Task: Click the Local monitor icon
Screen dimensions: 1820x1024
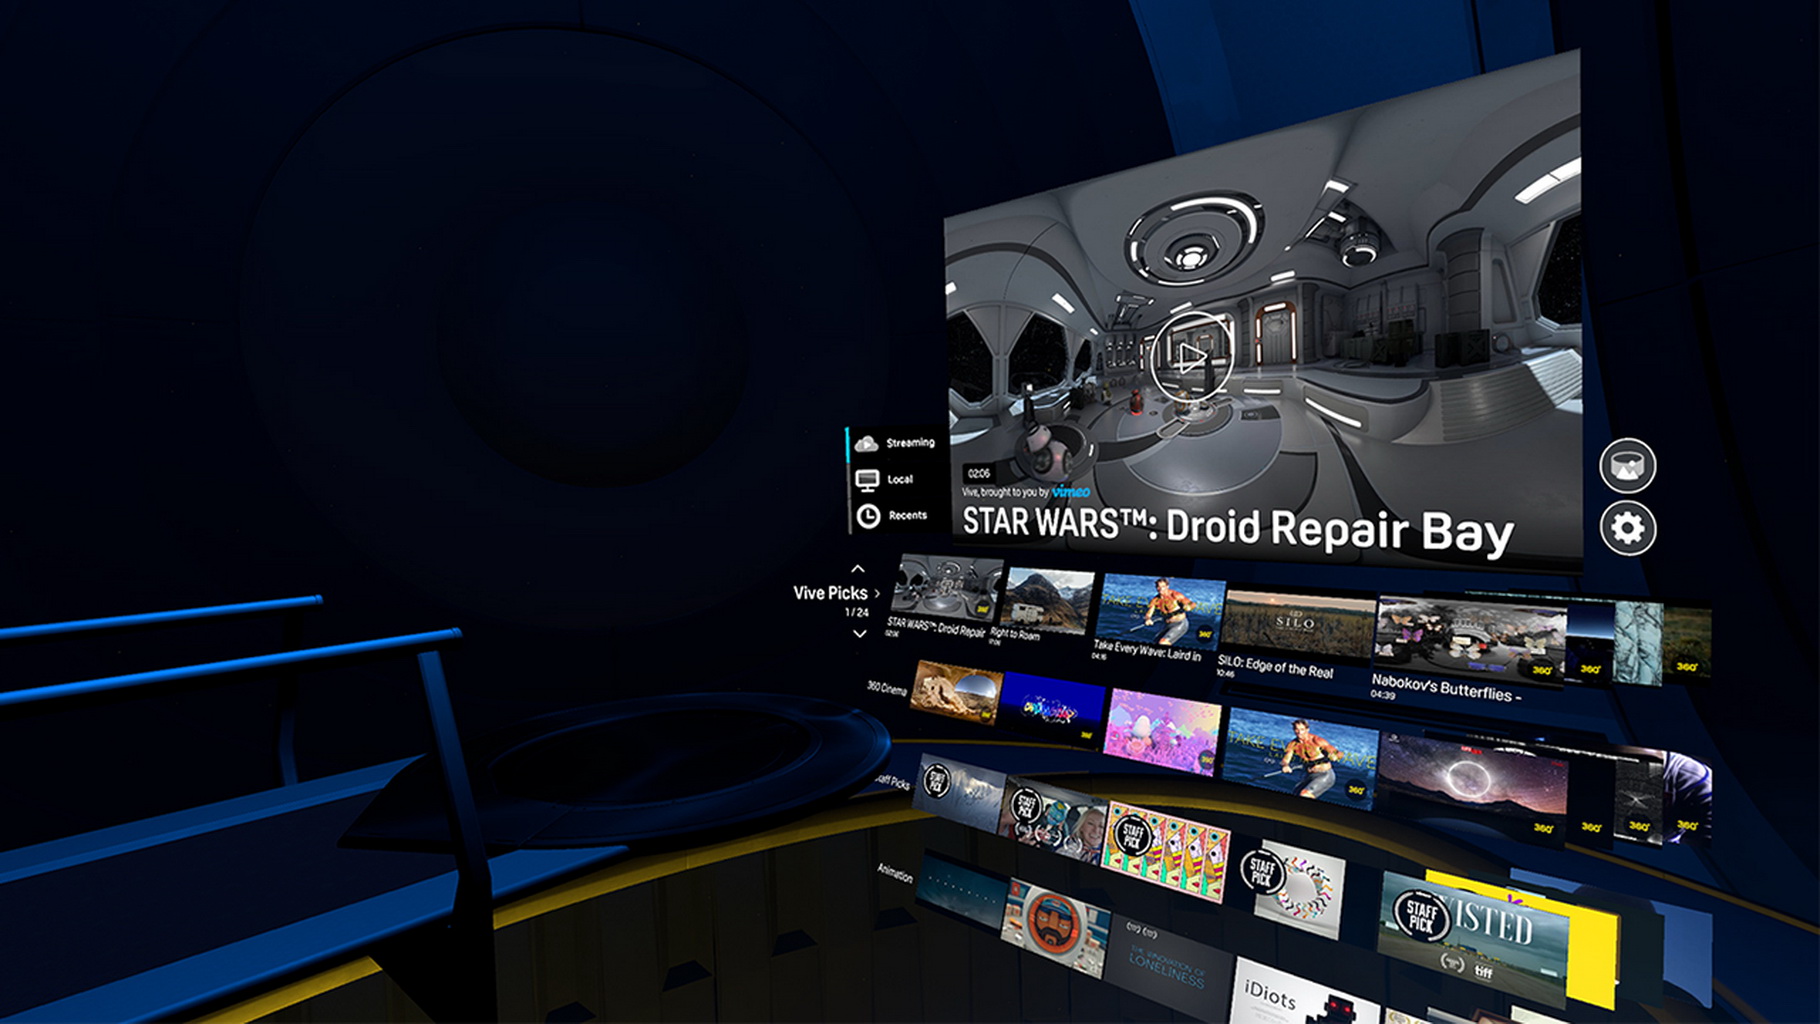Action: pos(867,480)
